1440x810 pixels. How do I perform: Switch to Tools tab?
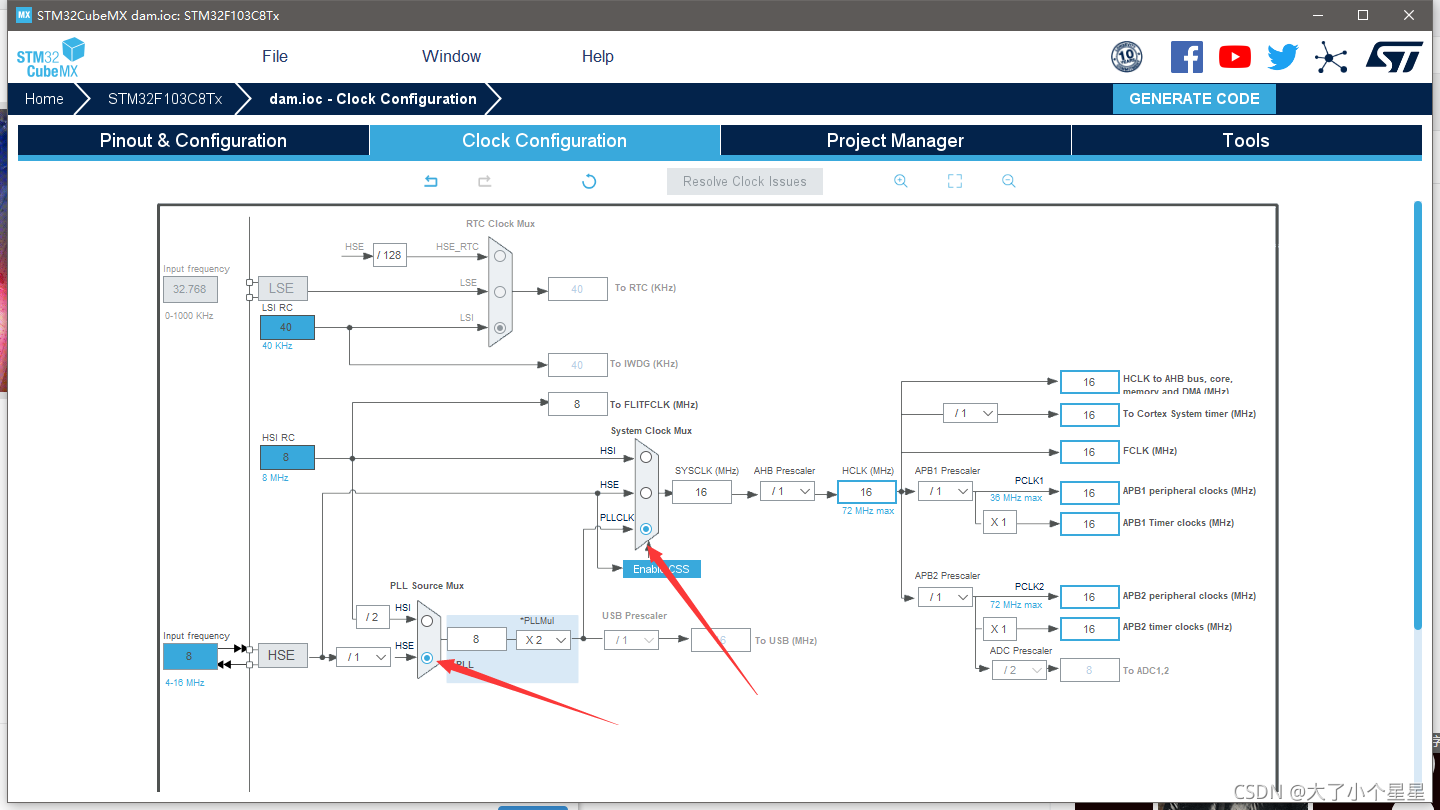(1246, 141)
